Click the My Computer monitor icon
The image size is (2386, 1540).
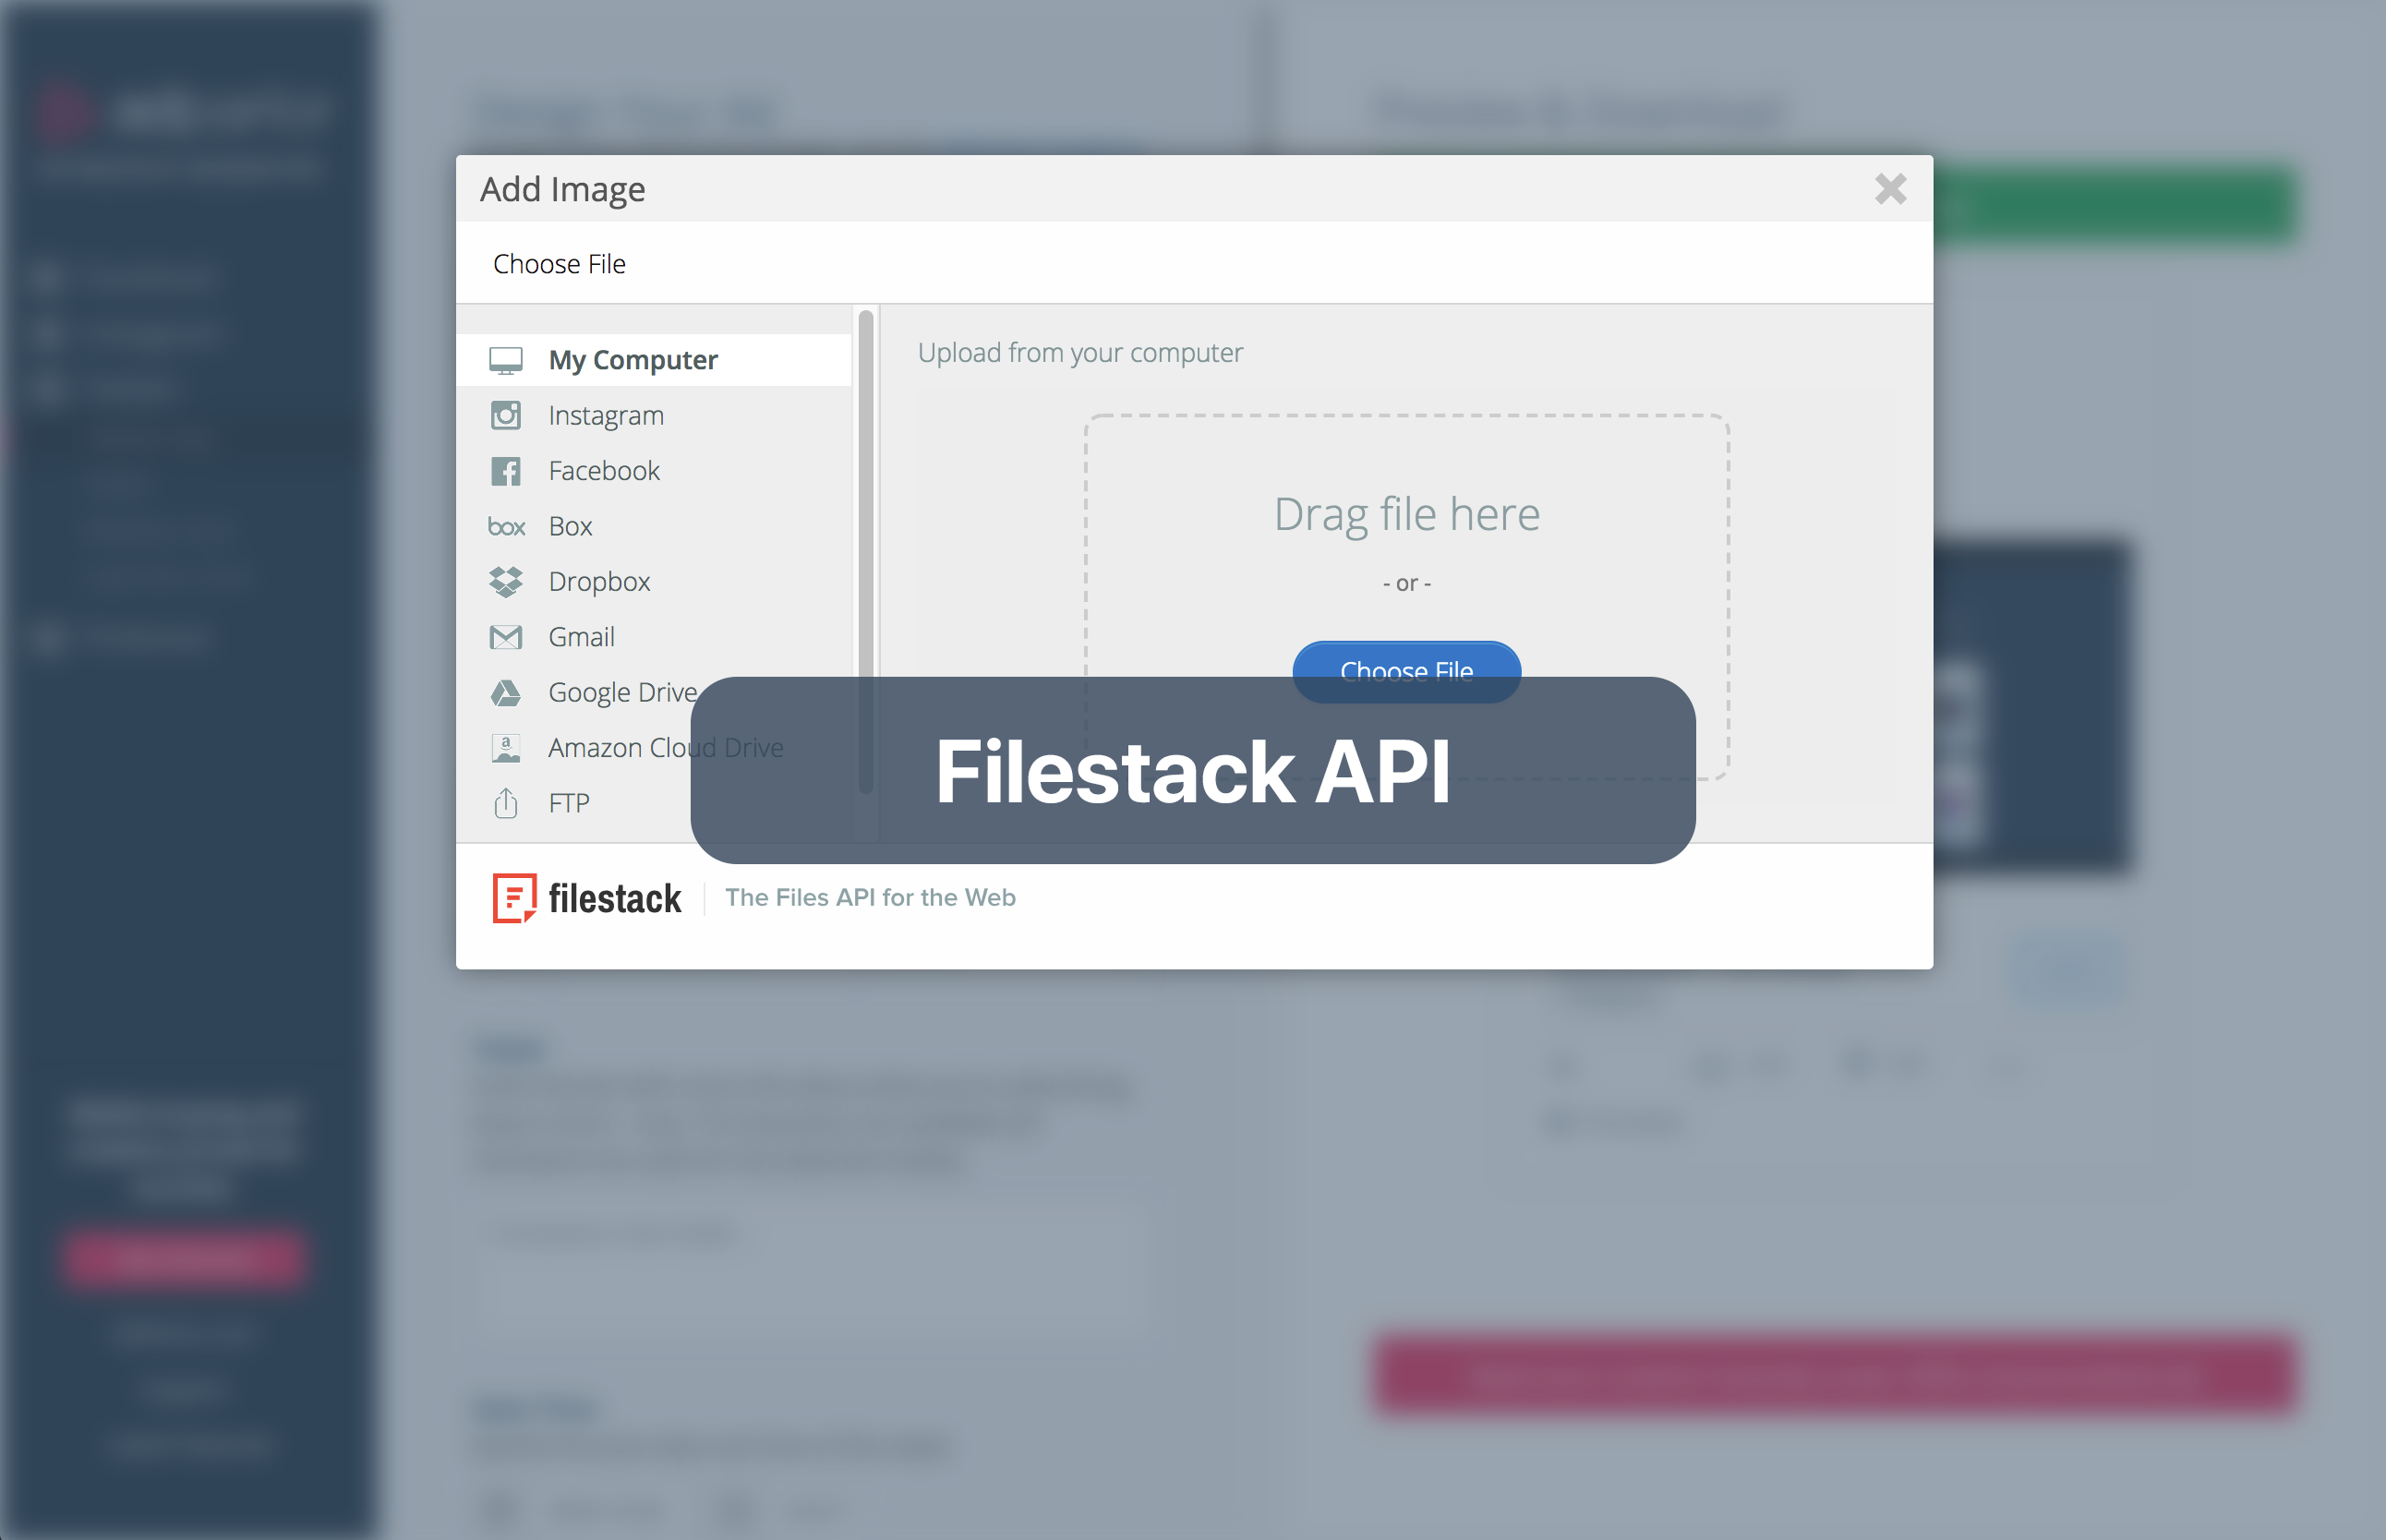[507, 359]
